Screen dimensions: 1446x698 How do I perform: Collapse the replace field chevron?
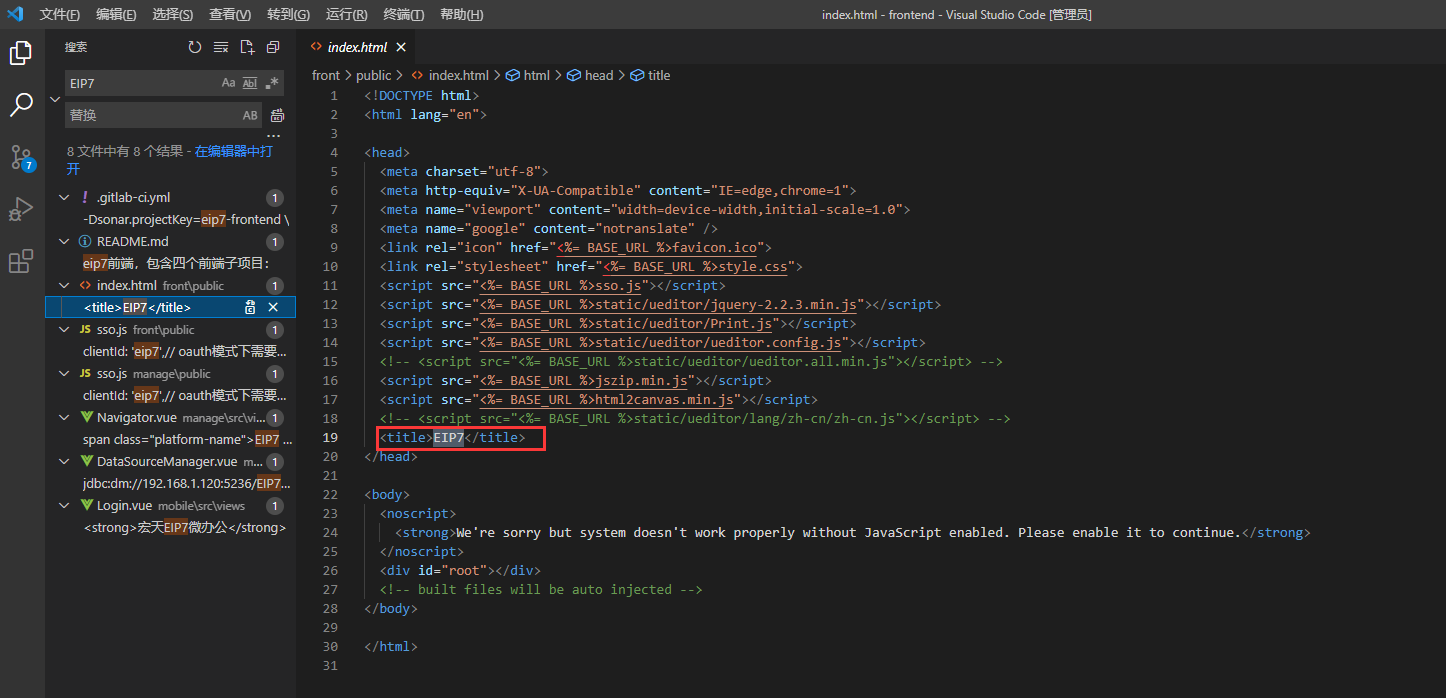[55, 99]
